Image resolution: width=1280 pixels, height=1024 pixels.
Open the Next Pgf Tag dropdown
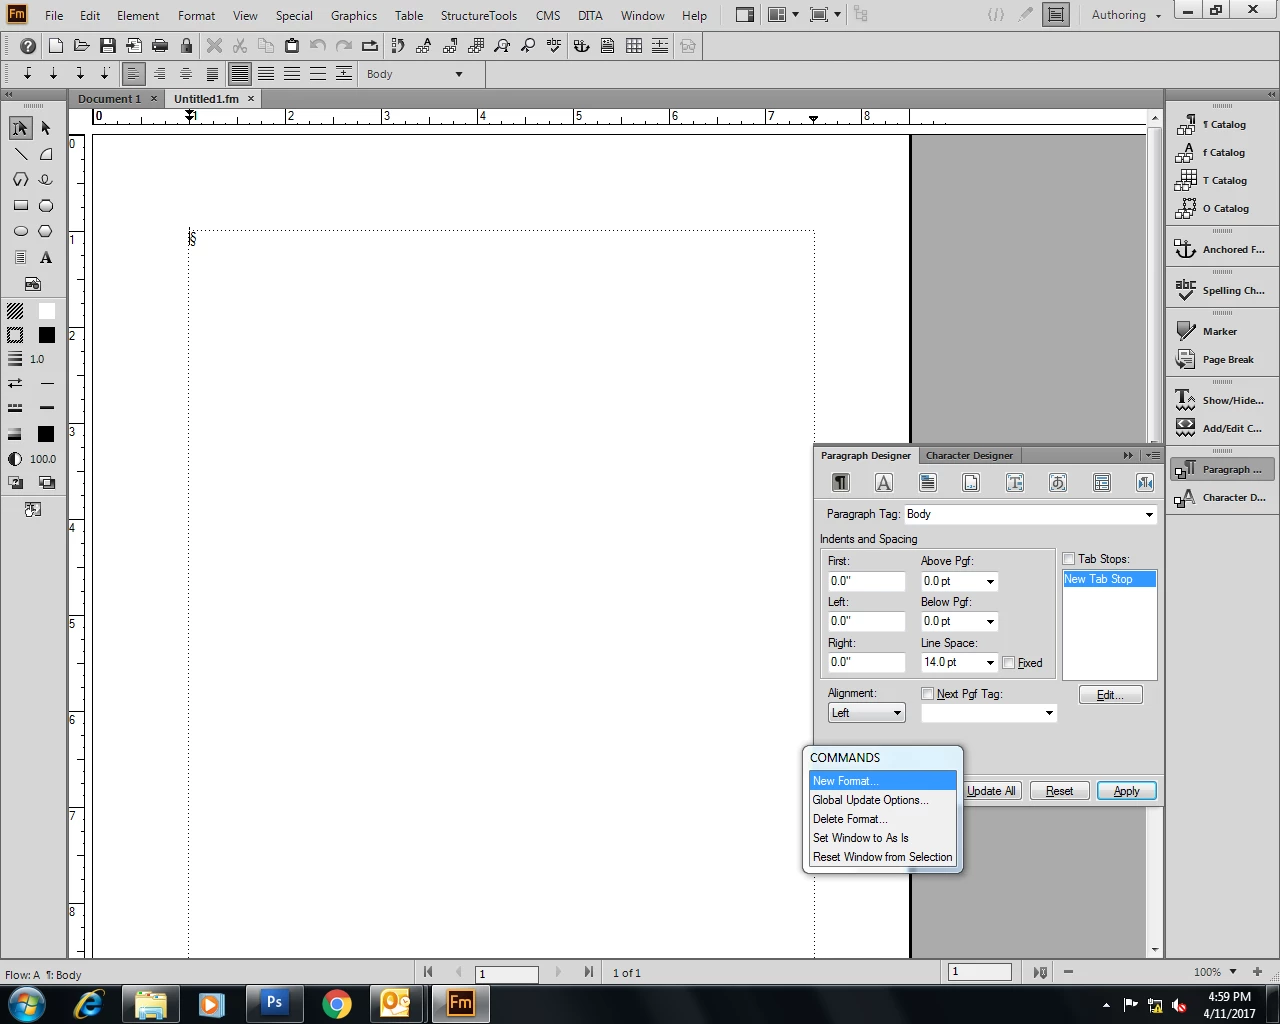[1049, 713]
